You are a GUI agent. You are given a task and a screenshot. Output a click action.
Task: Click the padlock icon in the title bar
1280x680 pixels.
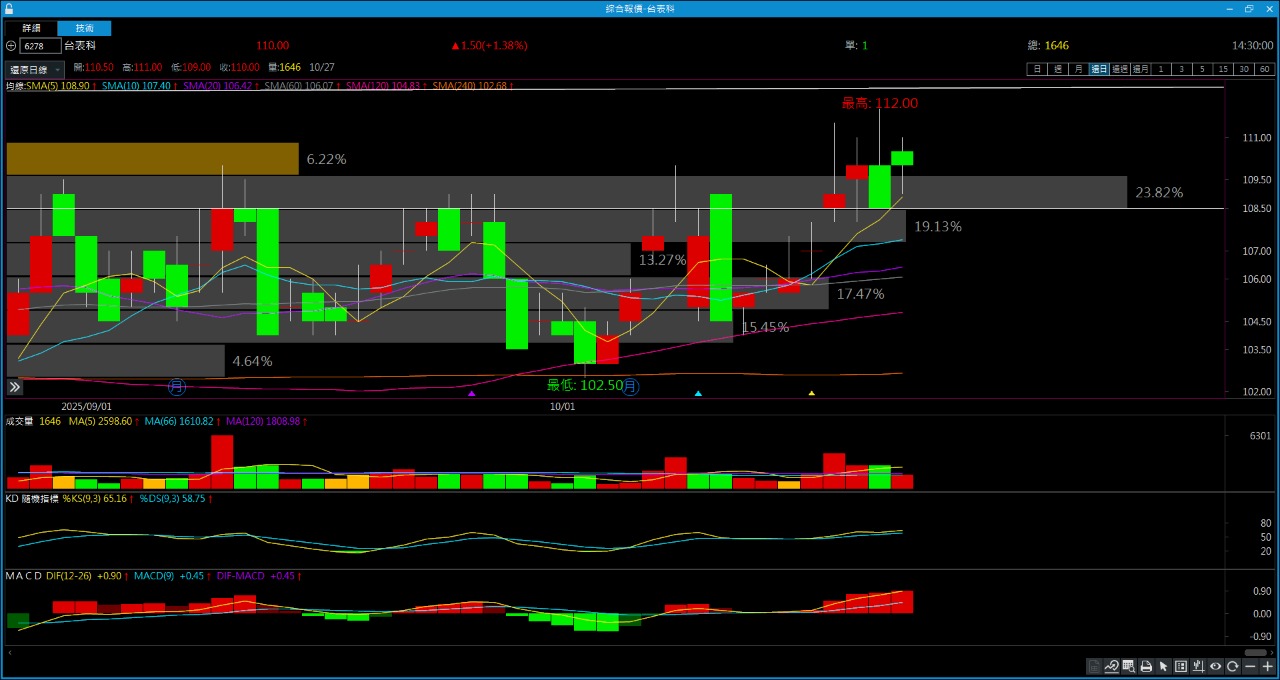[x=8, y=8]
